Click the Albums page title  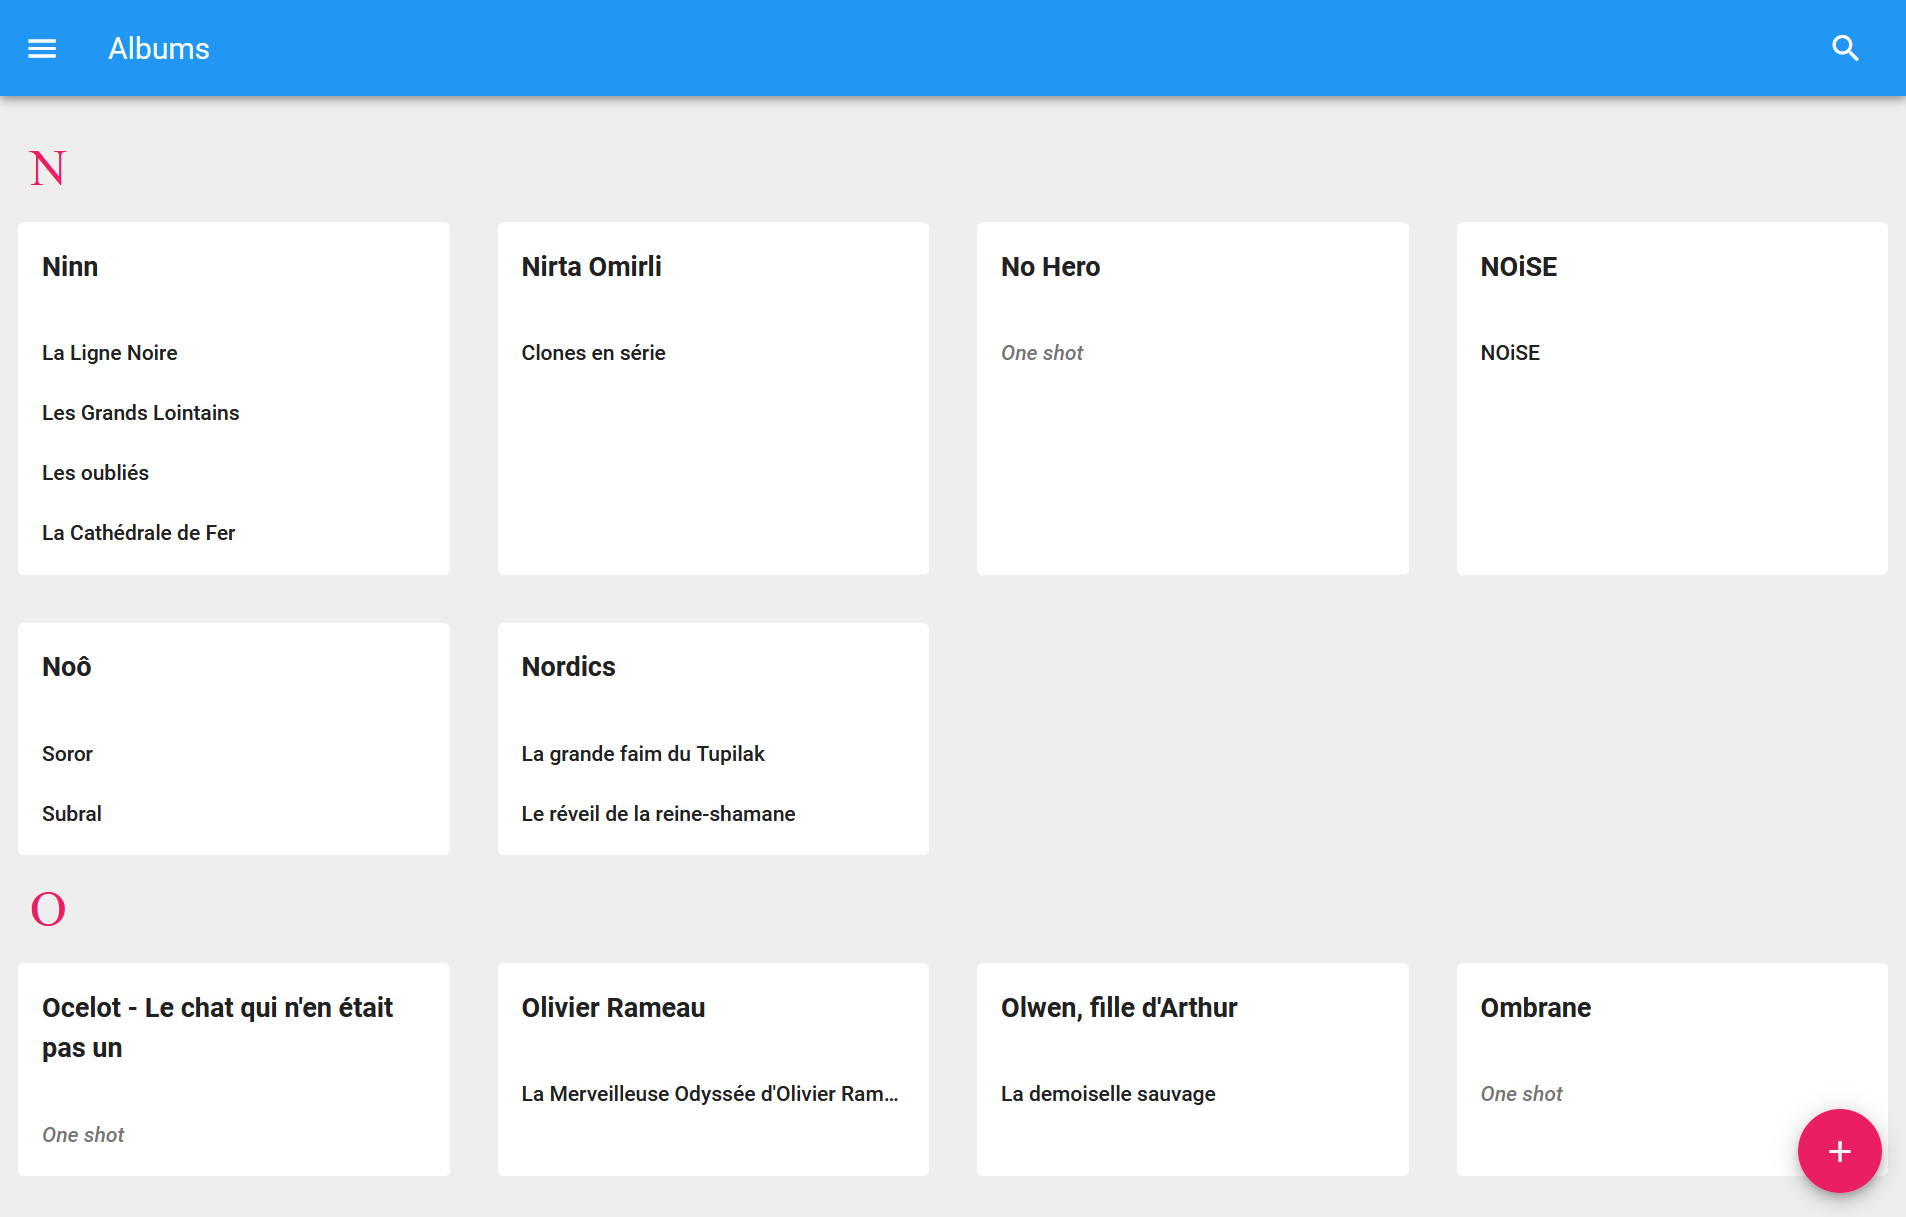159,48
